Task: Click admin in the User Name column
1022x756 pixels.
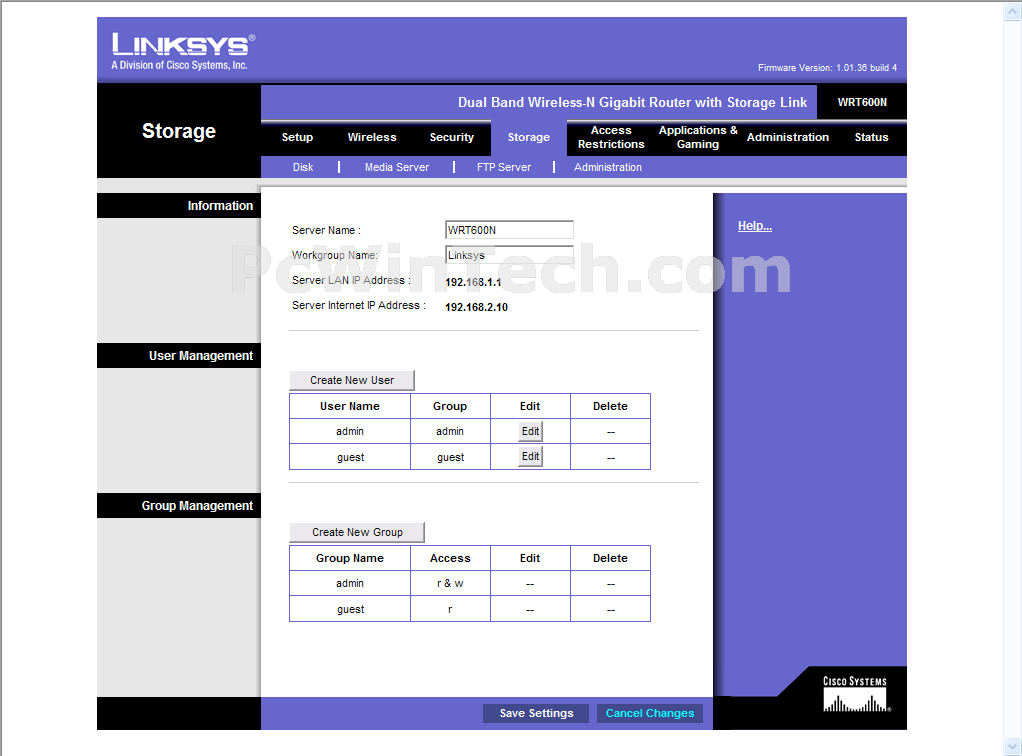Action: tap(350, 431)
